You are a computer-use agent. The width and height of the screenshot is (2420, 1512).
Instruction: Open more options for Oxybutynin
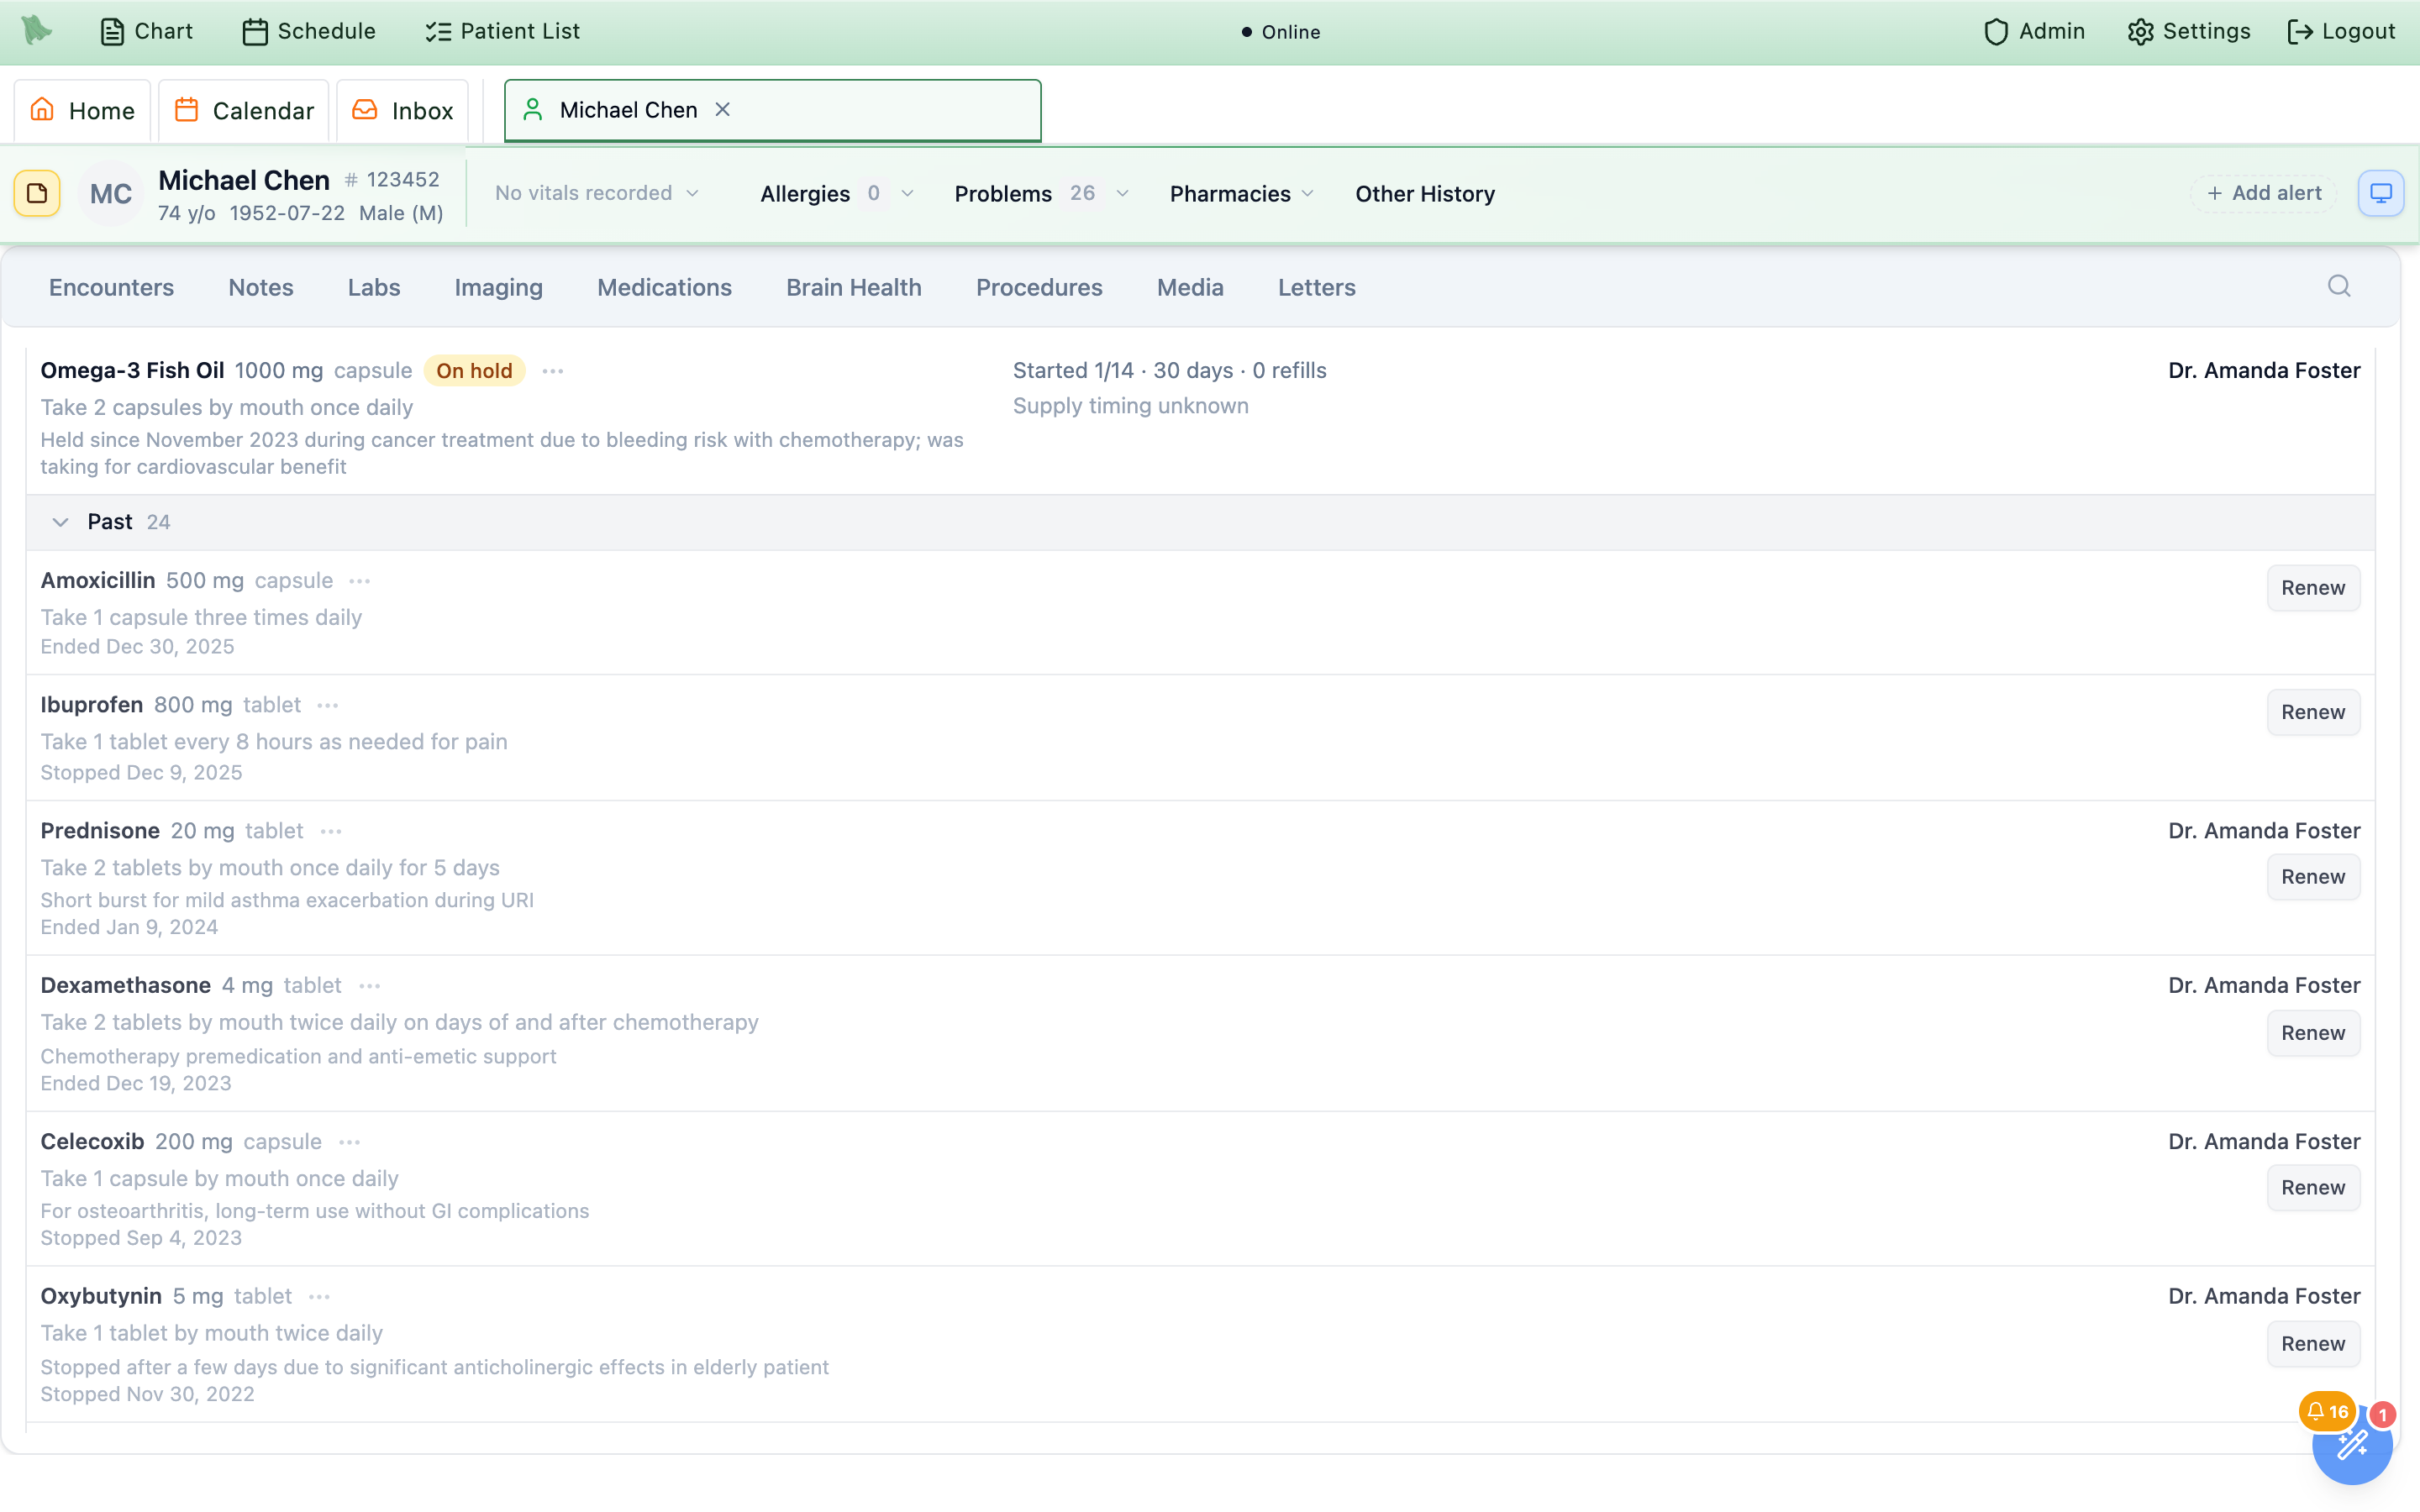click(319, 1297)
